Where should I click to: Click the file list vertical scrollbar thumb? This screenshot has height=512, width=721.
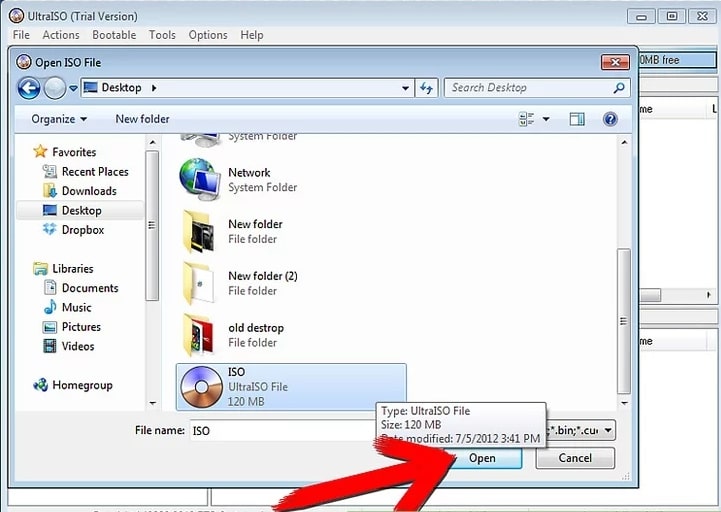click(624, 321)
